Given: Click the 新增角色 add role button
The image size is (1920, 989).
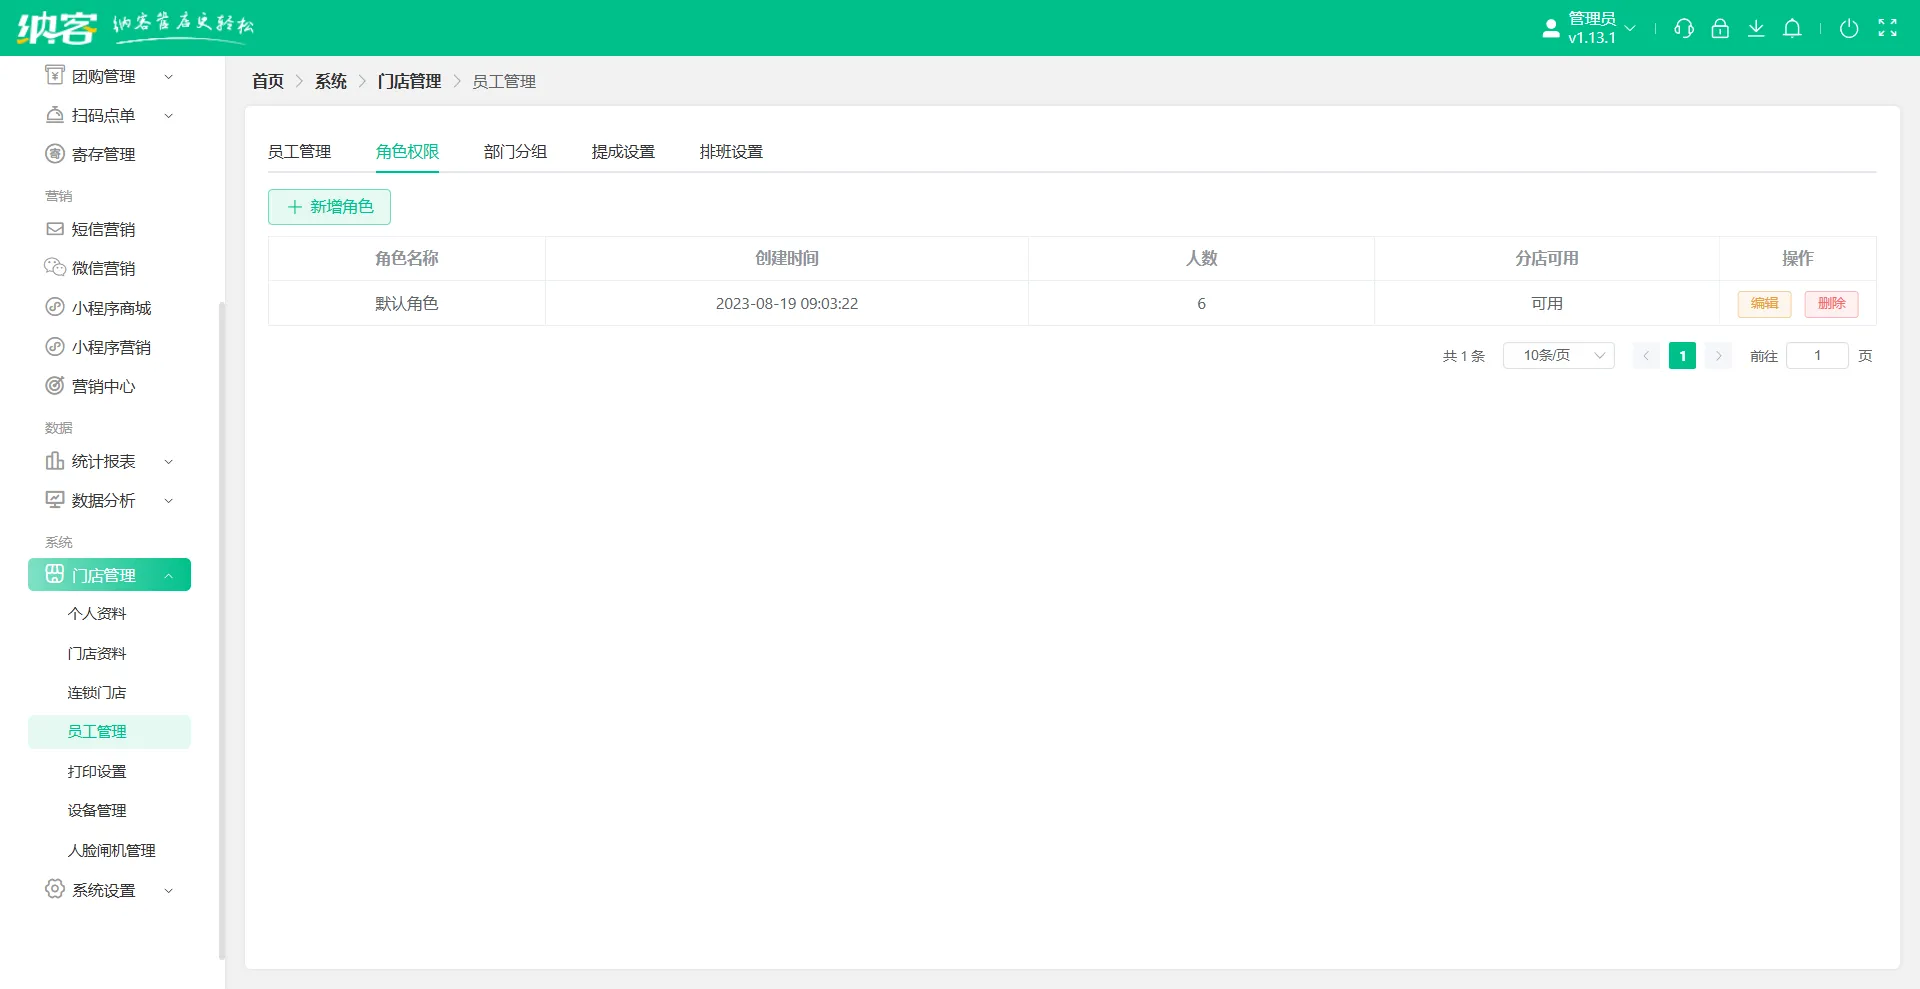Looking at the screenshot, I should [329, 207].
